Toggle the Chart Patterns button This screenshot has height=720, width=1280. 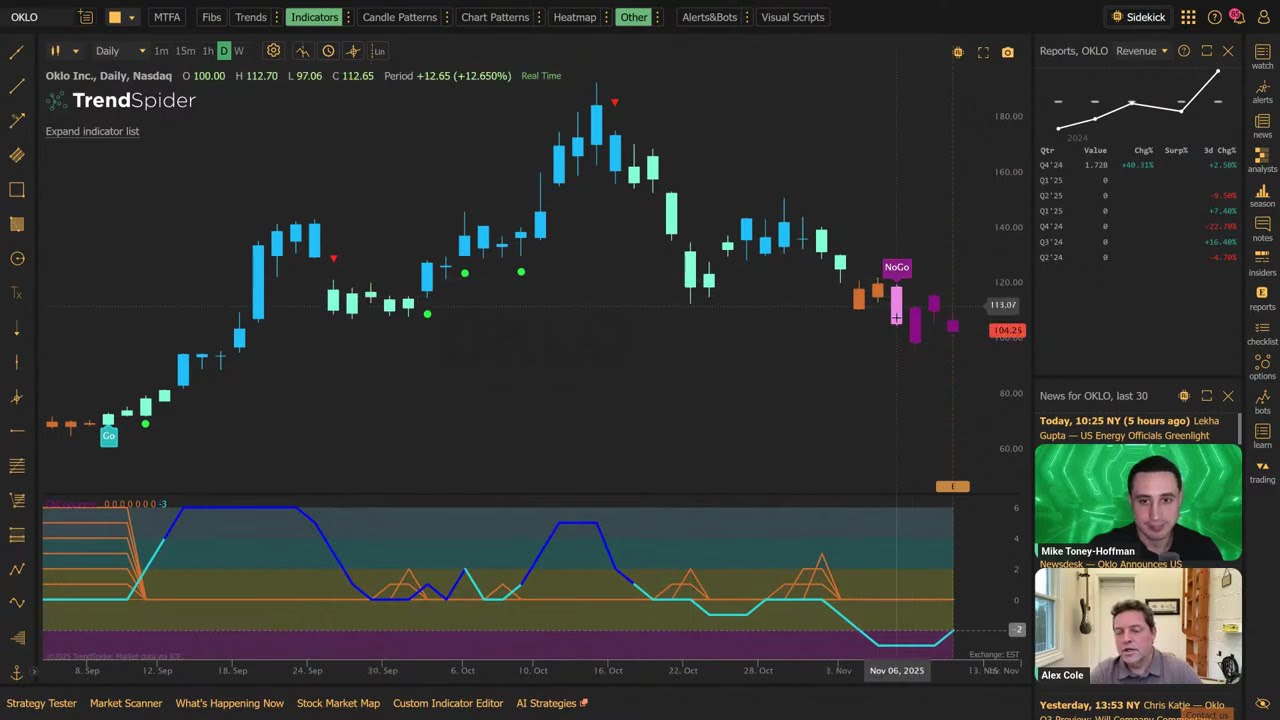click(x=495, y=17)
